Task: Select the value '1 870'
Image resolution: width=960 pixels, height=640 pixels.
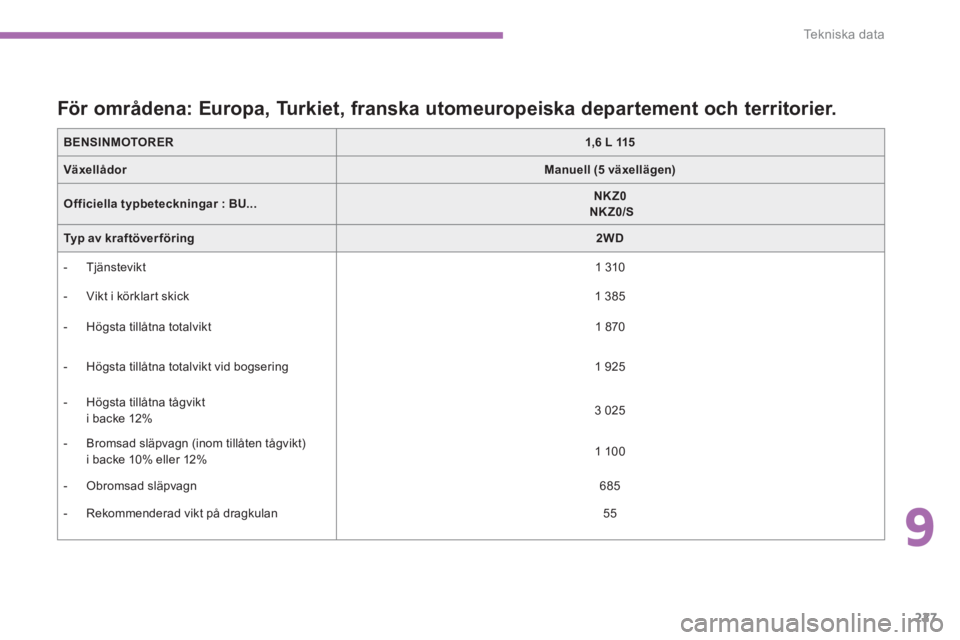Action: coord(610,327)
